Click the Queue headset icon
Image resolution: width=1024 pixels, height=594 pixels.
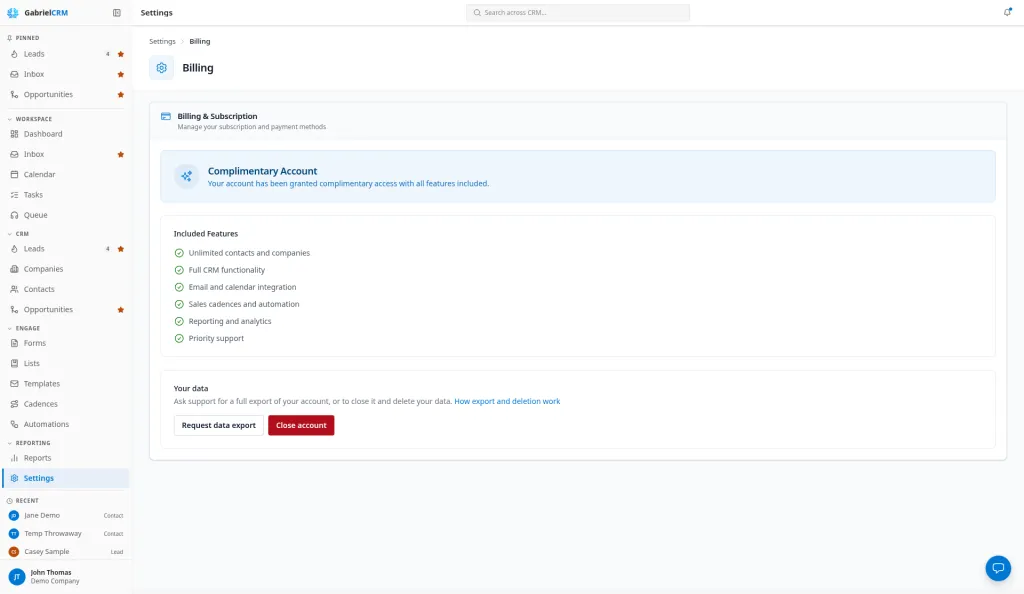[14, 215]
